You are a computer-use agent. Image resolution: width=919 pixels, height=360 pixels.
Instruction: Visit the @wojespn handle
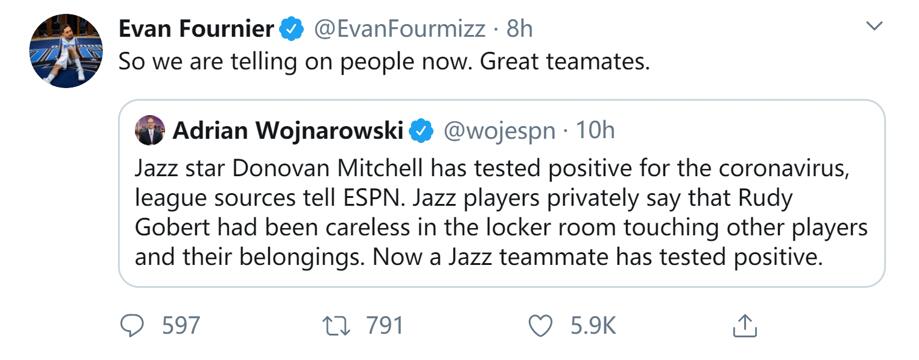point(499,132)
